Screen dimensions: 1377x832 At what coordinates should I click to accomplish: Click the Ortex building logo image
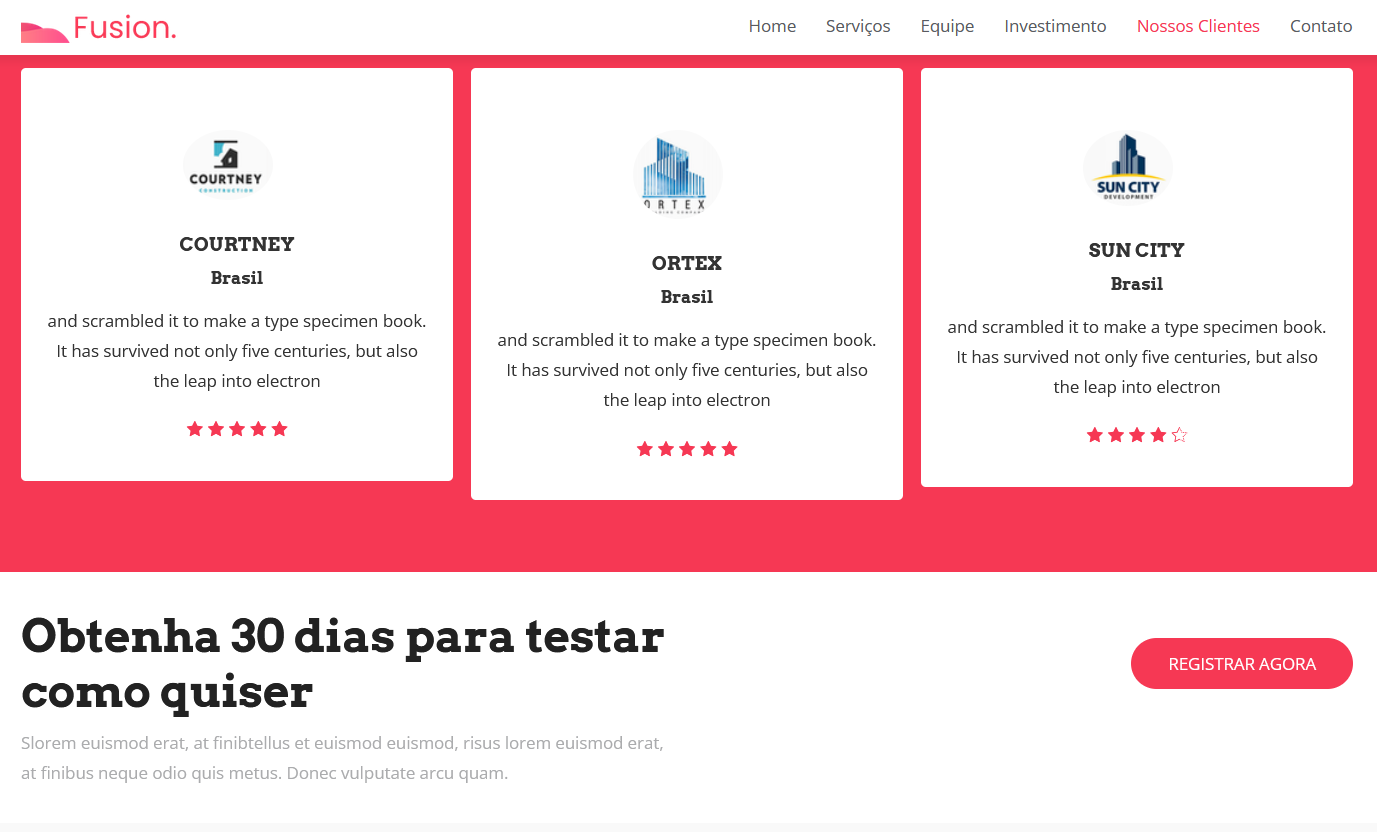(x=677, y=175)
